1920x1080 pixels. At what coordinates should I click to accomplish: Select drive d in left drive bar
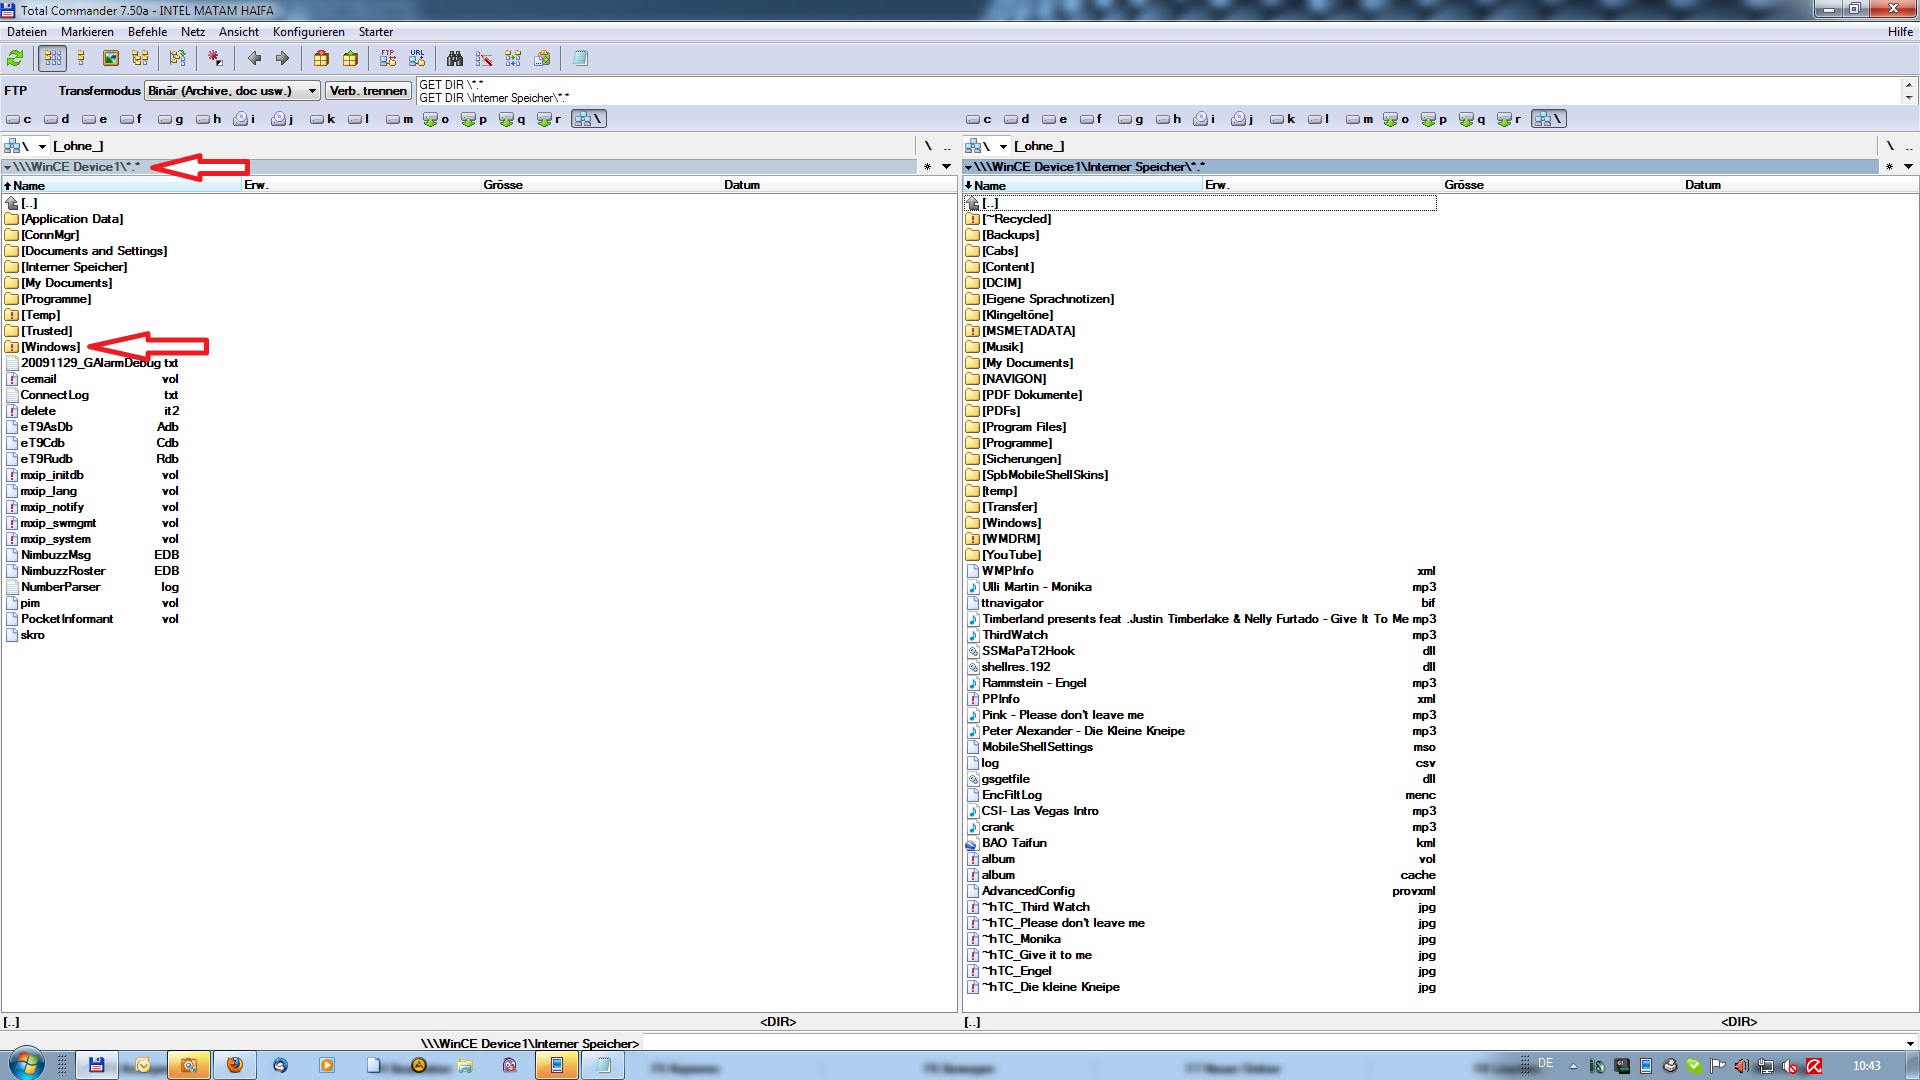coord(57,119)
